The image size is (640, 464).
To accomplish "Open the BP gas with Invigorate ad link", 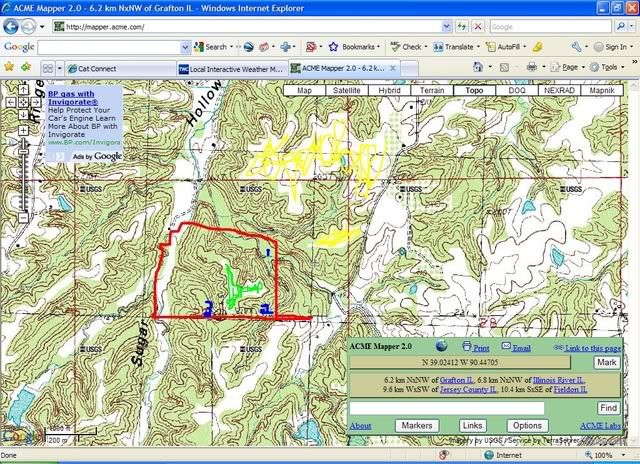I will [x=73, y=98].
